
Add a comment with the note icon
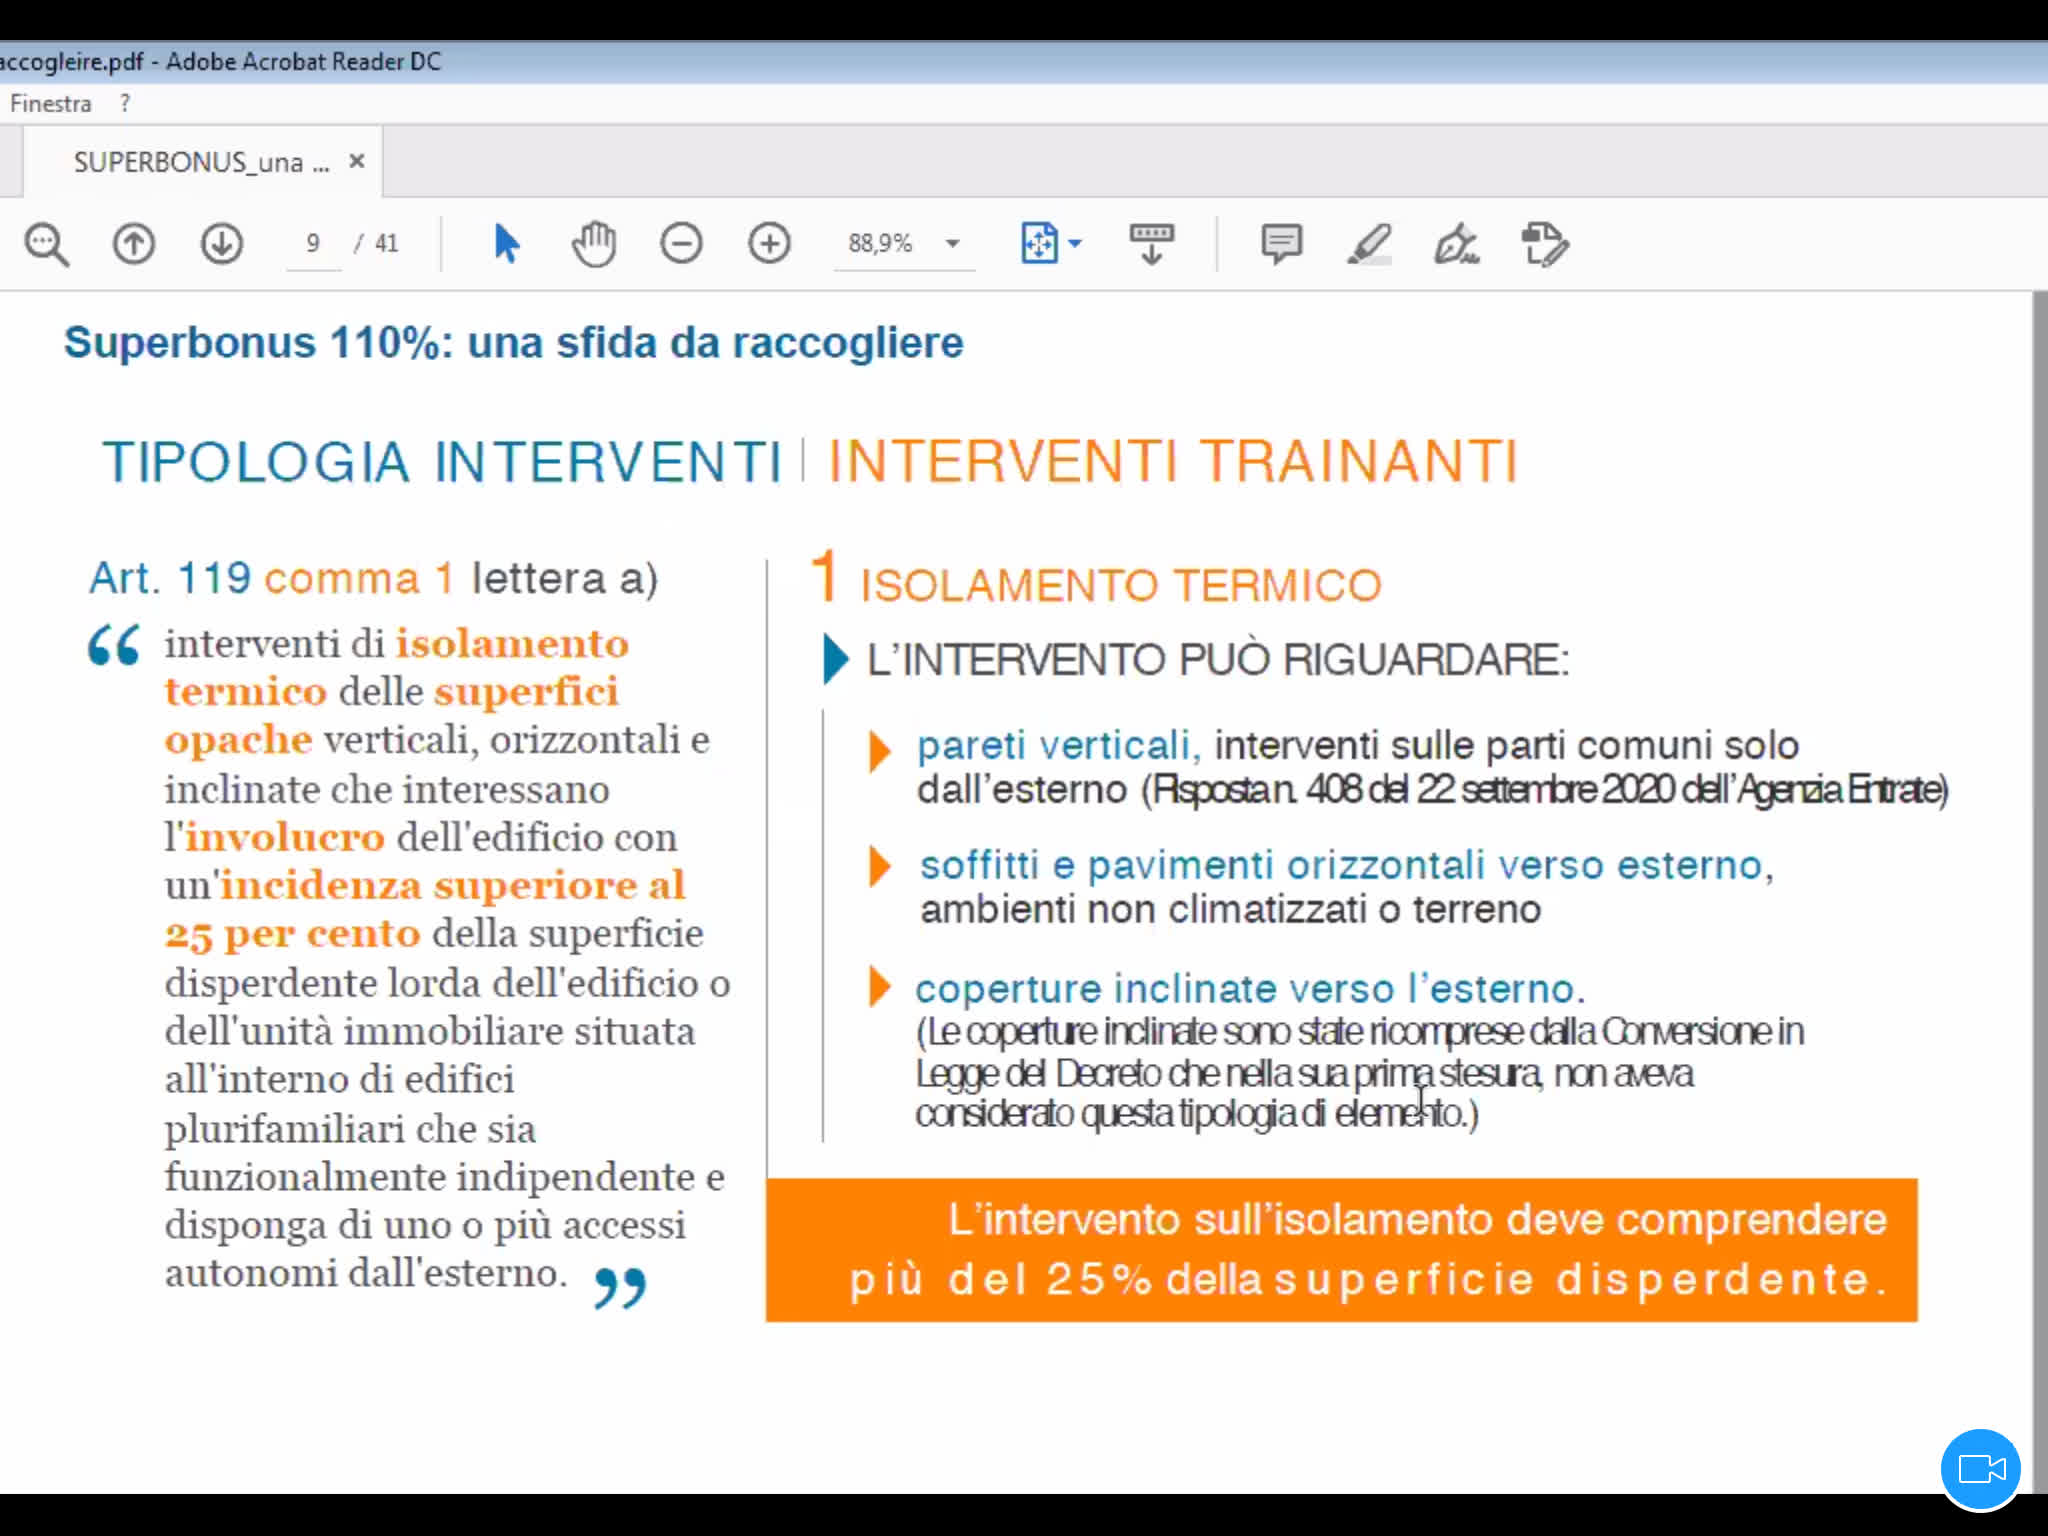pyautogui.click(x=1281, y=244)
